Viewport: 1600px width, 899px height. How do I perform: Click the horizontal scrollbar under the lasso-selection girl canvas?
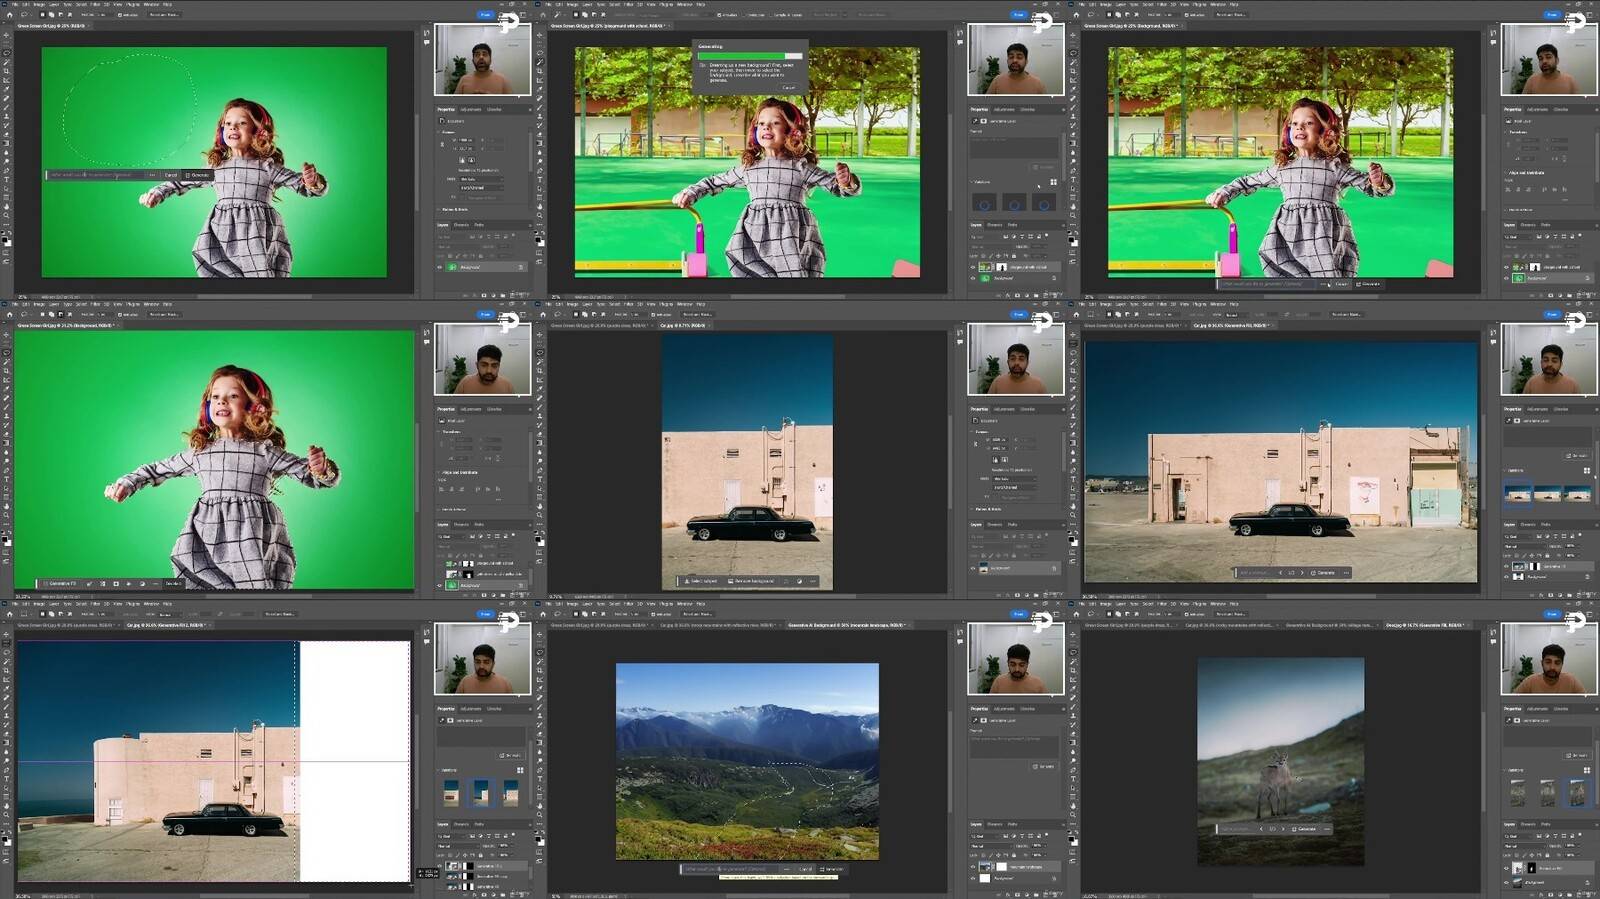253,297
